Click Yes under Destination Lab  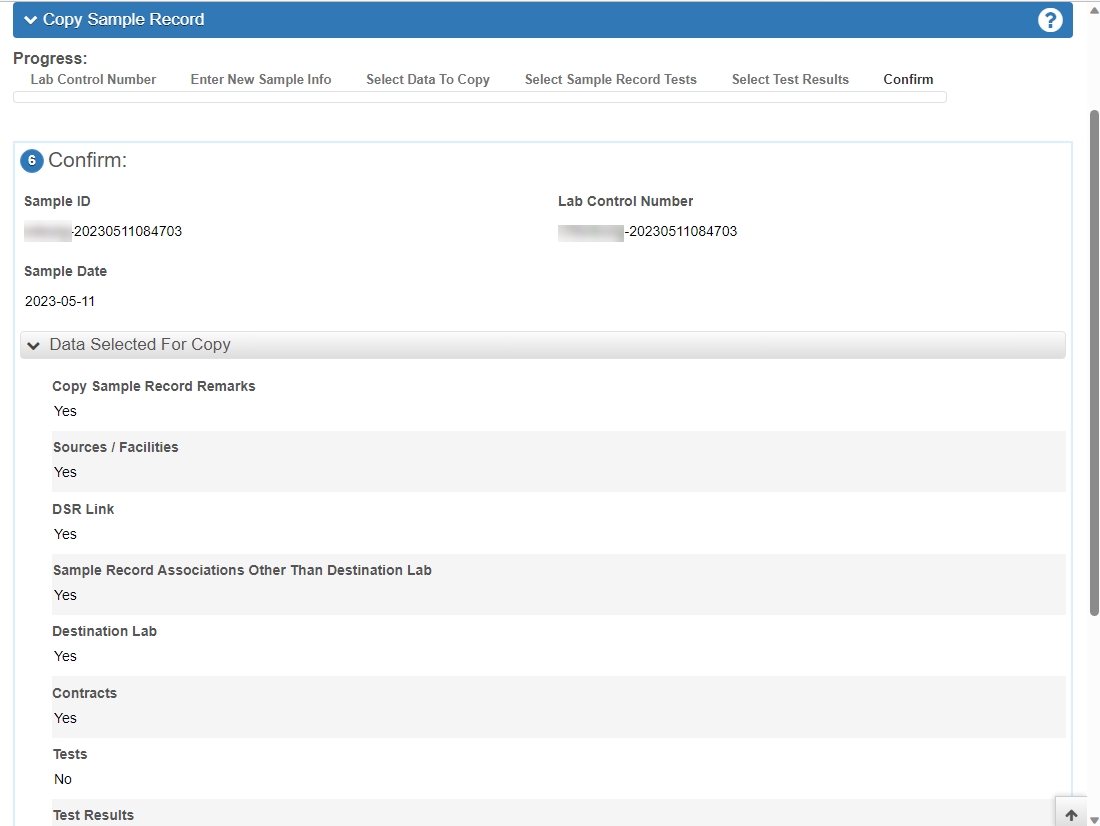click(65, 656)
